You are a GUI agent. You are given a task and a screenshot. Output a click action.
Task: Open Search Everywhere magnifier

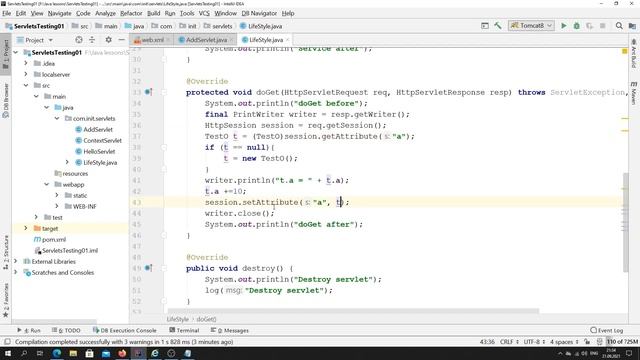(x=619, y=26)
